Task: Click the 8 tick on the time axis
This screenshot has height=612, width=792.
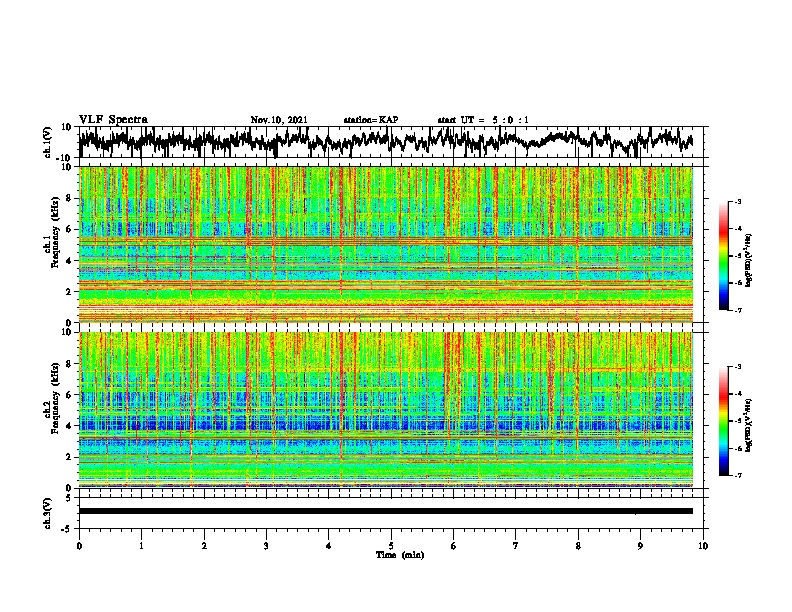Action: click(578, 546)
